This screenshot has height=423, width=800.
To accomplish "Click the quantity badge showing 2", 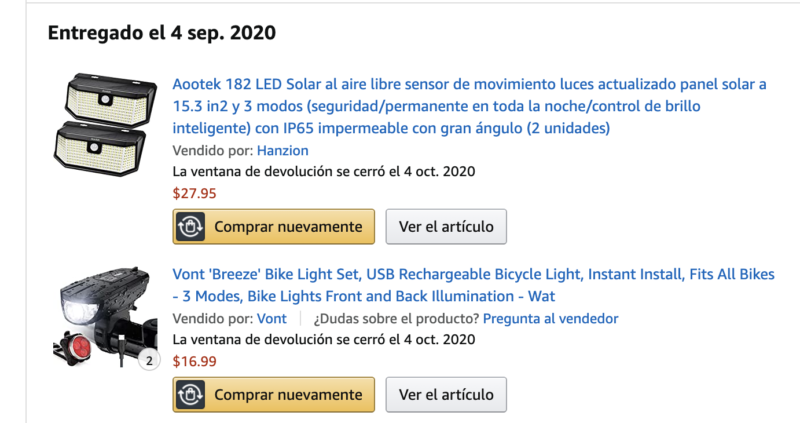I will click(x=149, y=361).
